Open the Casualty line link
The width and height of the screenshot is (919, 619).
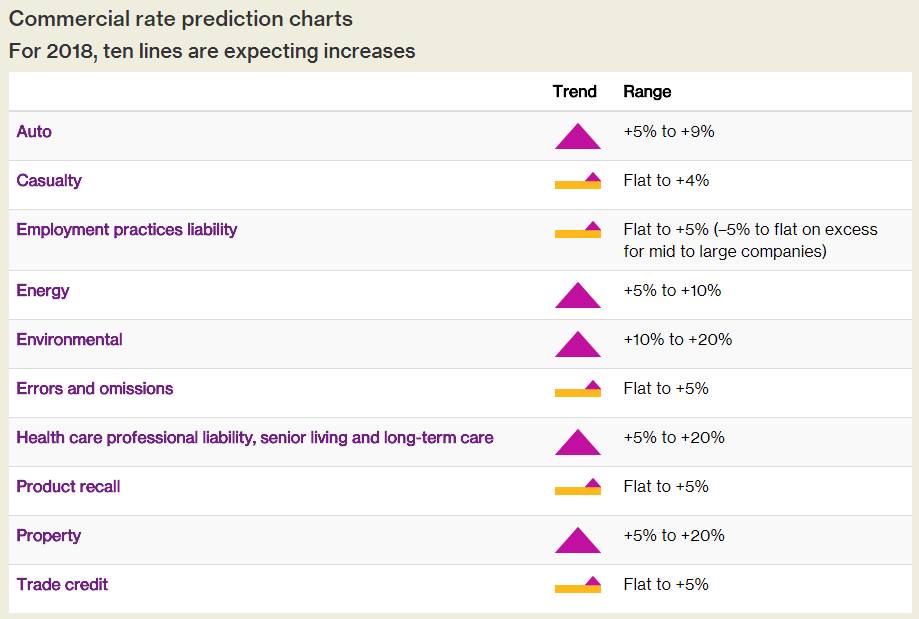49,181
